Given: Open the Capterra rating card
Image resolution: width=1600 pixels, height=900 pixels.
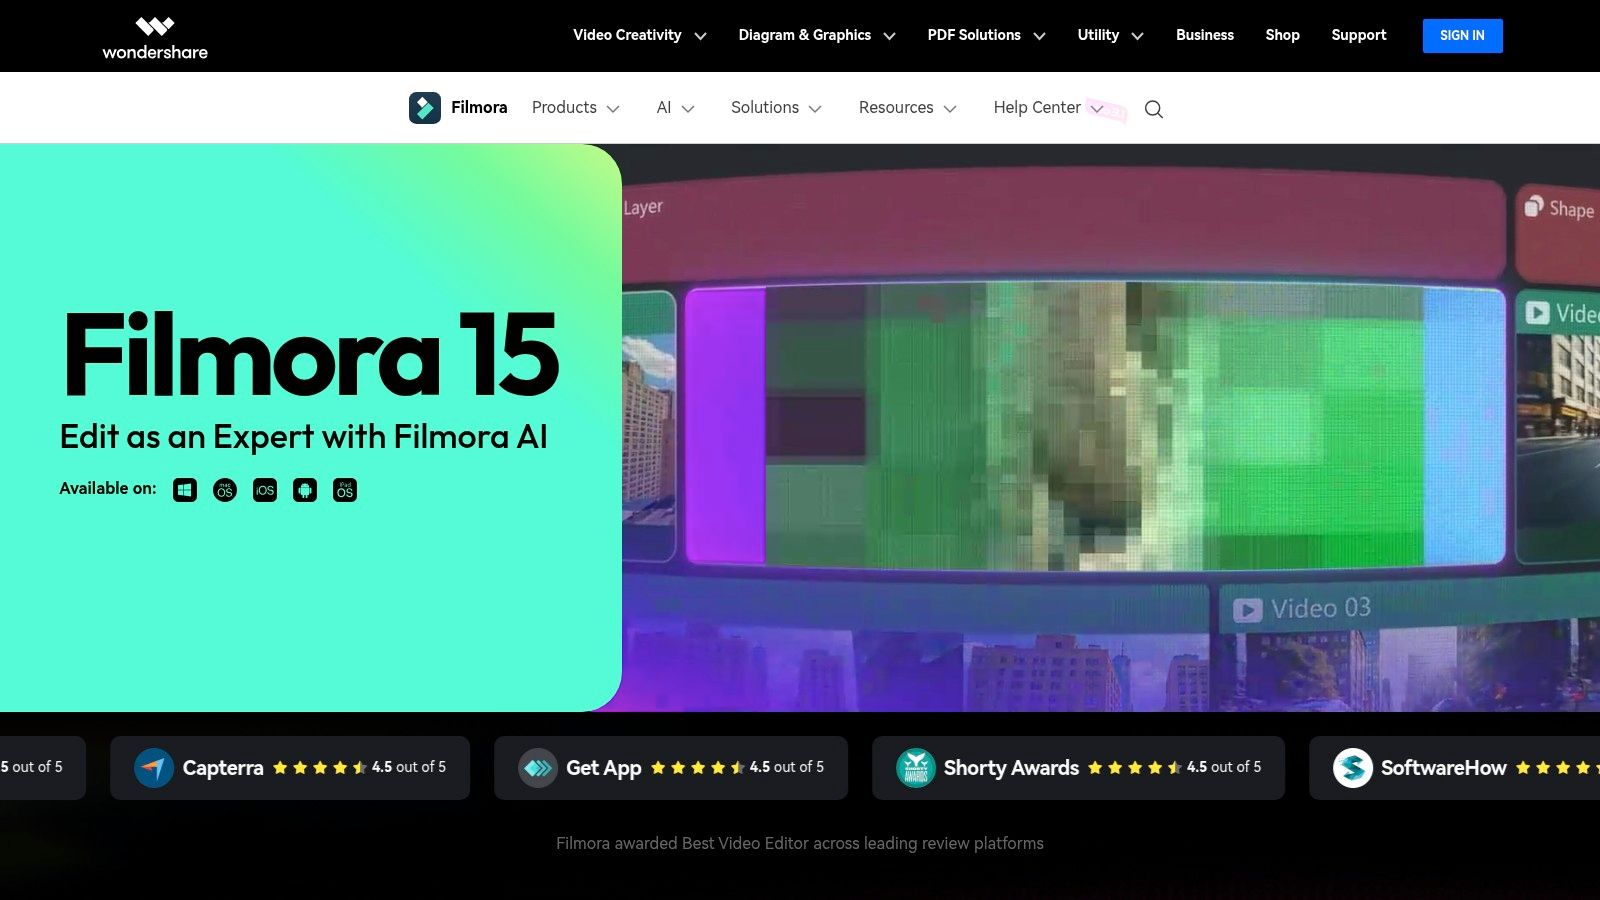Looking at the screenshot, I should (x=290, y=768).
